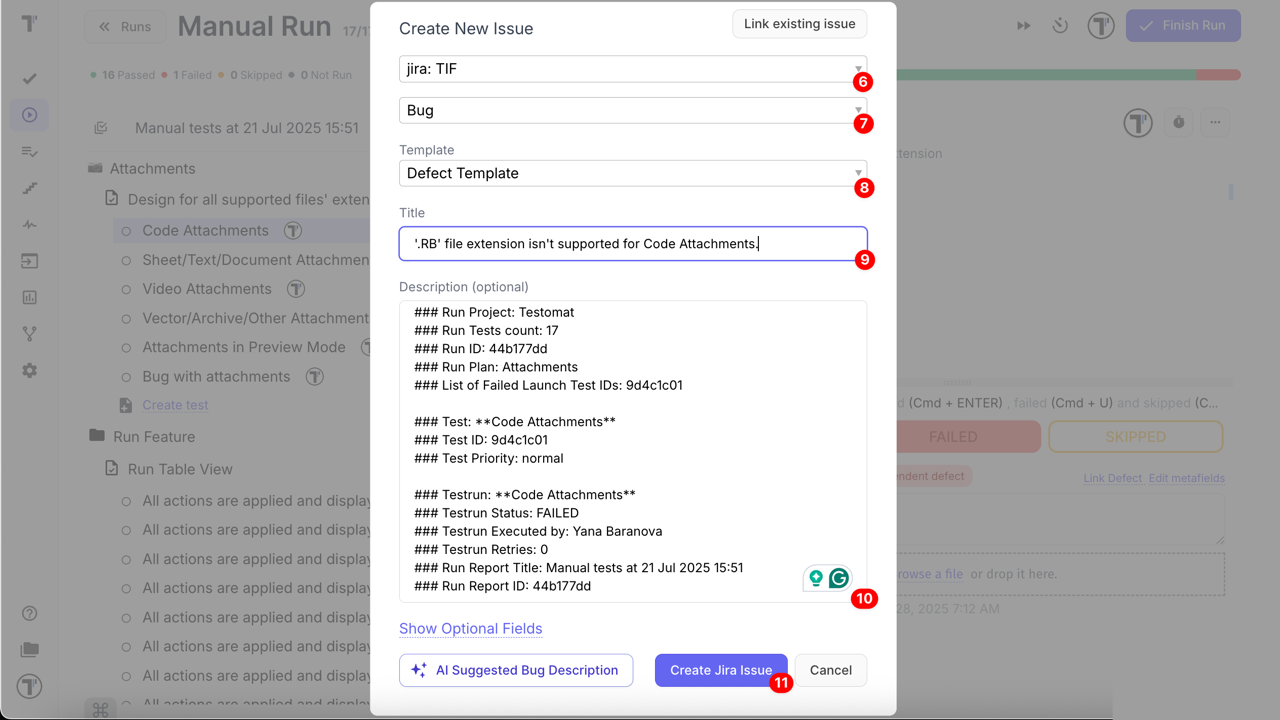Screen dimensions: 1280x720
Task: Click the Grammarly icon in the description field
Action: (x=838, y=578)
